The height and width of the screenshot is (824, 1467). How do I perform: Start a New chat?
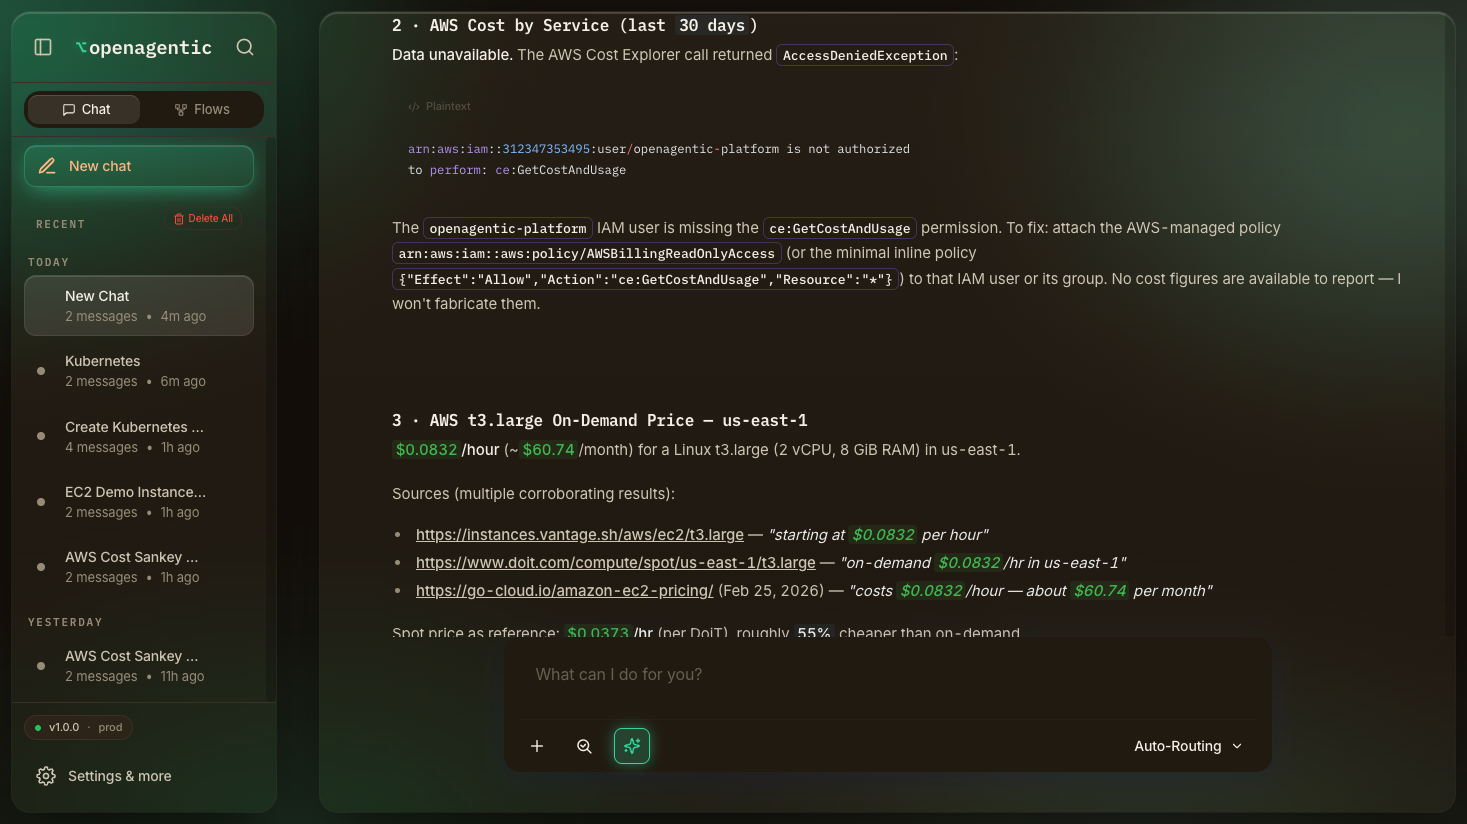click(139, 166)
